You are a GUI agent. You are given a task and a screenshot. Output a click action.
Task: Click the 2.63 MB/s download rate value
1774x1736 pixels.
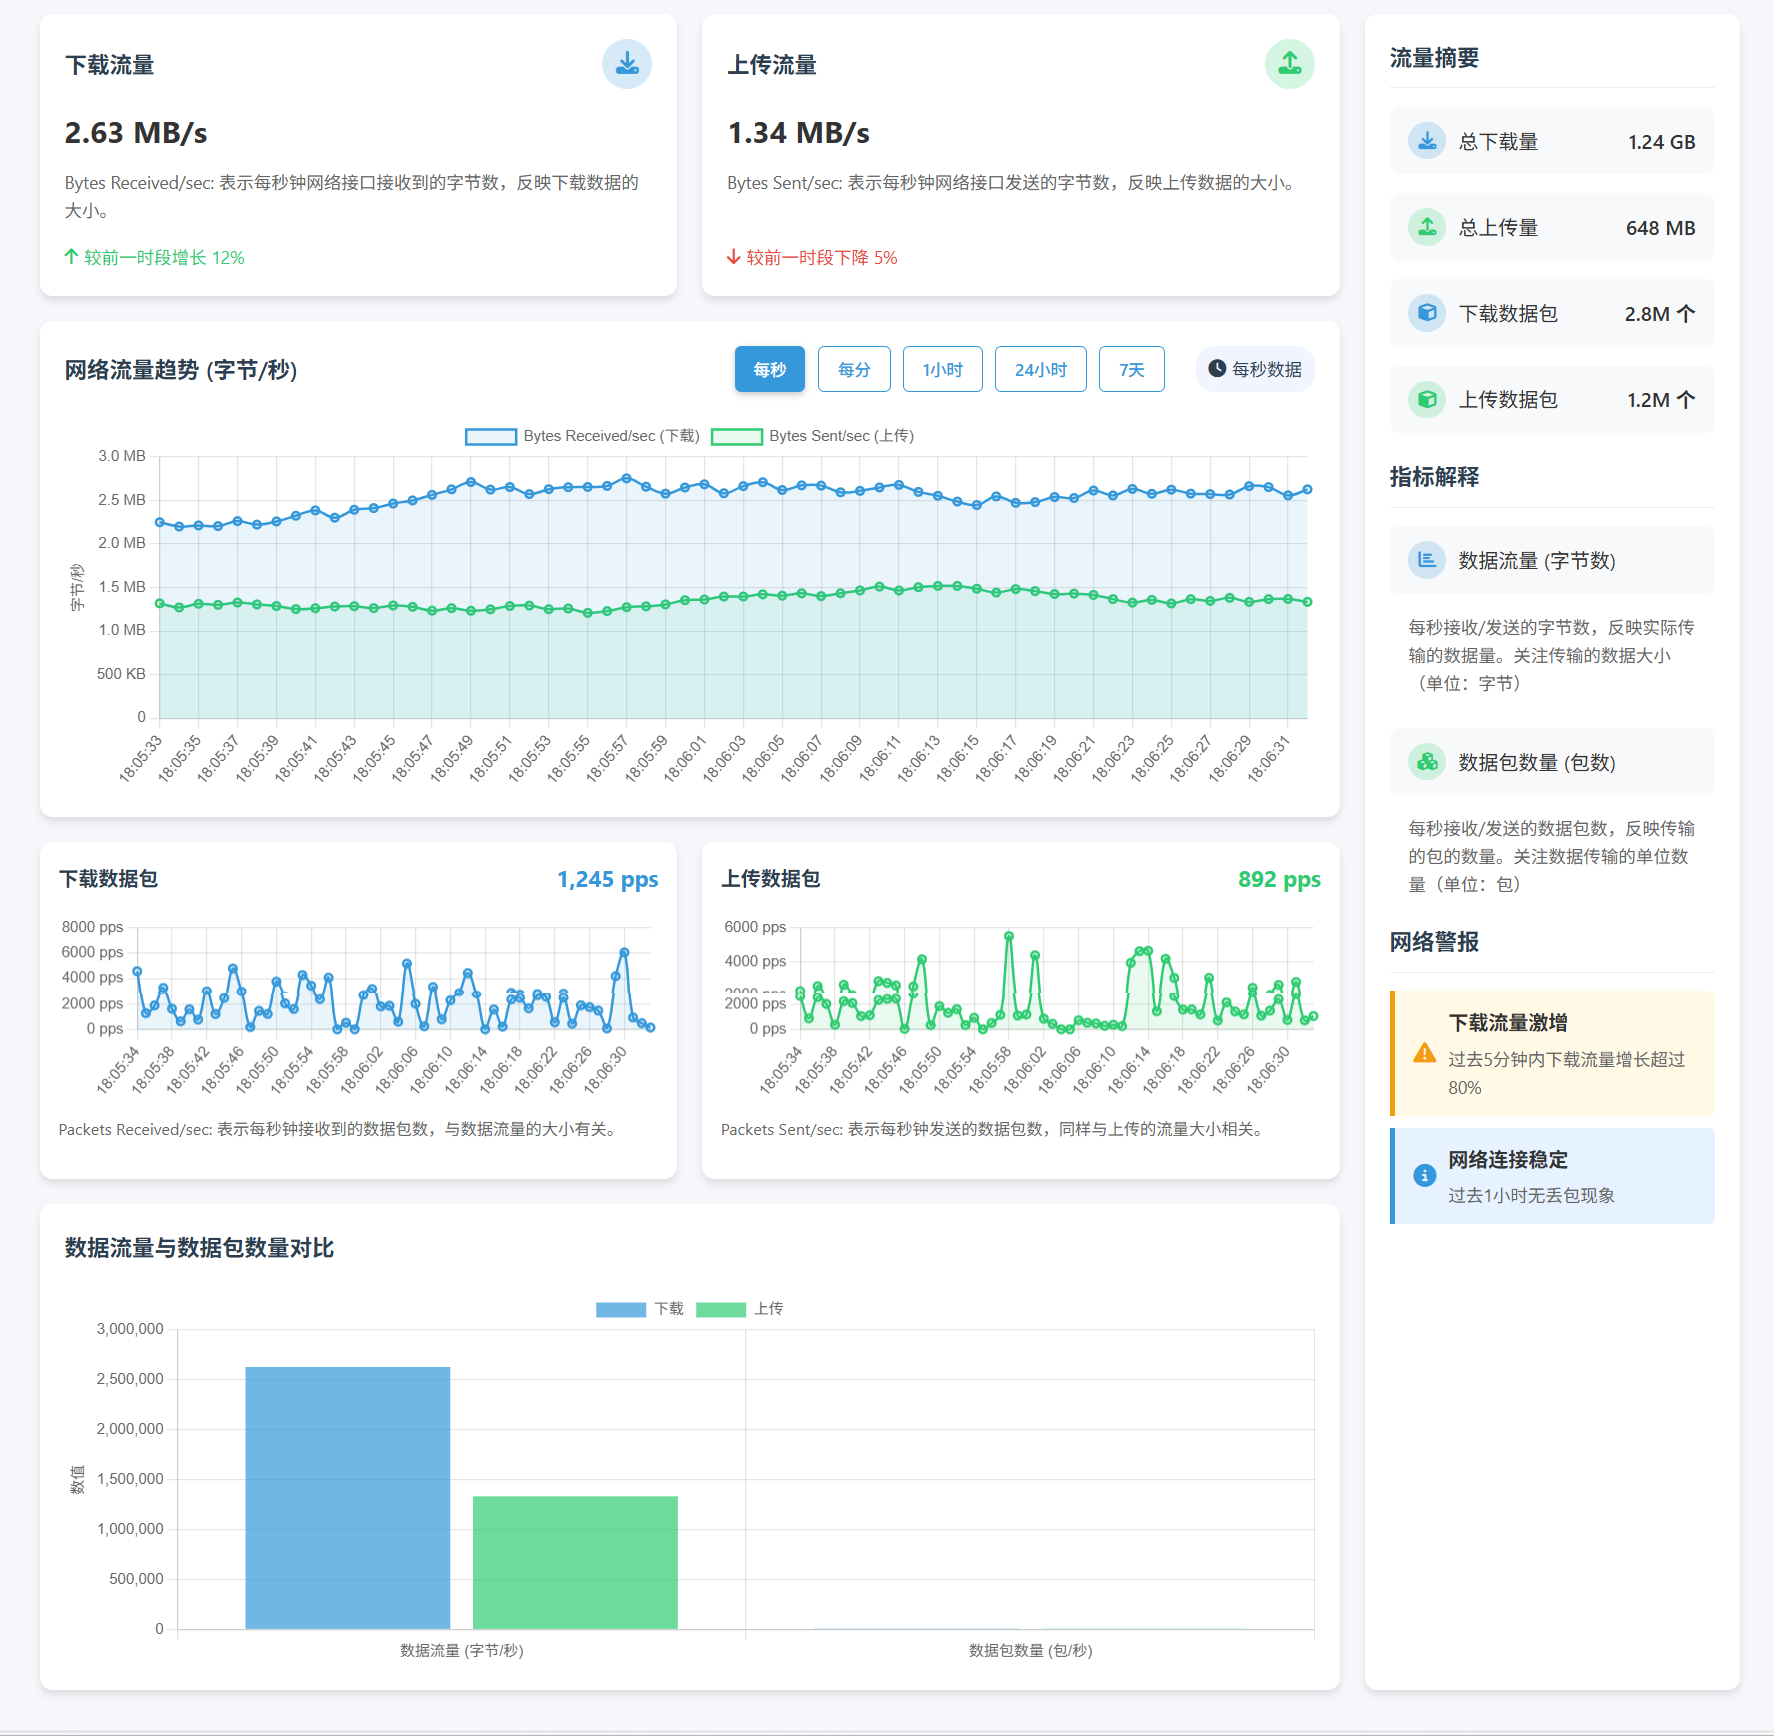(x=136, y=133)
